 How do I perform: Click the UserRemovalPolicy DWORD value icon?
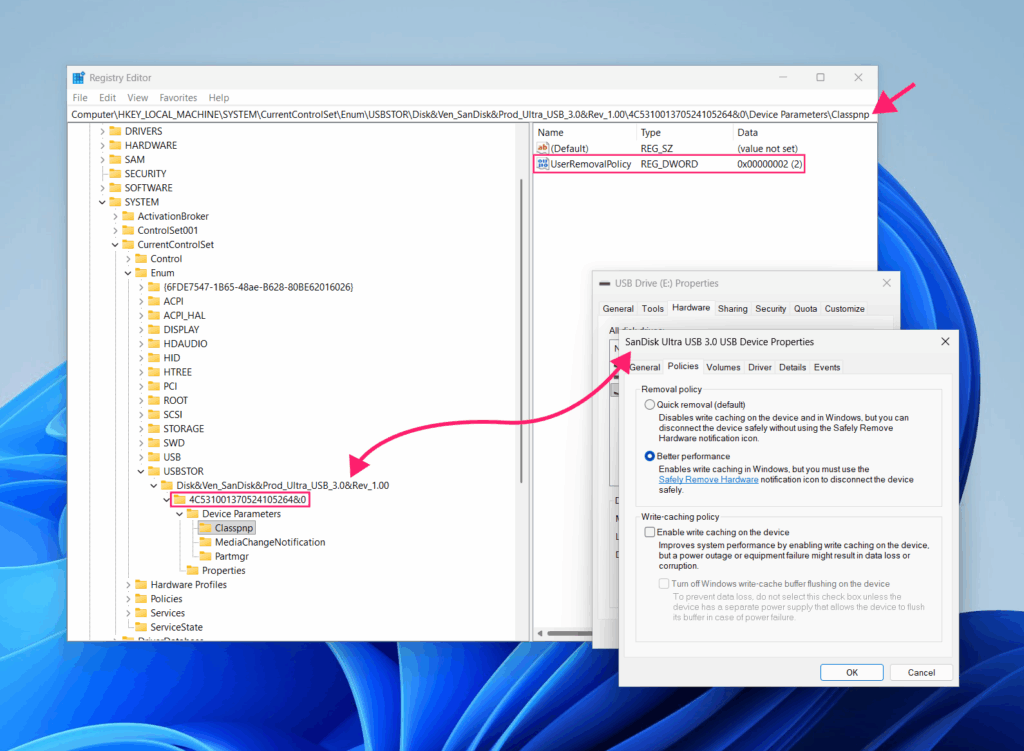pos(542,164)
